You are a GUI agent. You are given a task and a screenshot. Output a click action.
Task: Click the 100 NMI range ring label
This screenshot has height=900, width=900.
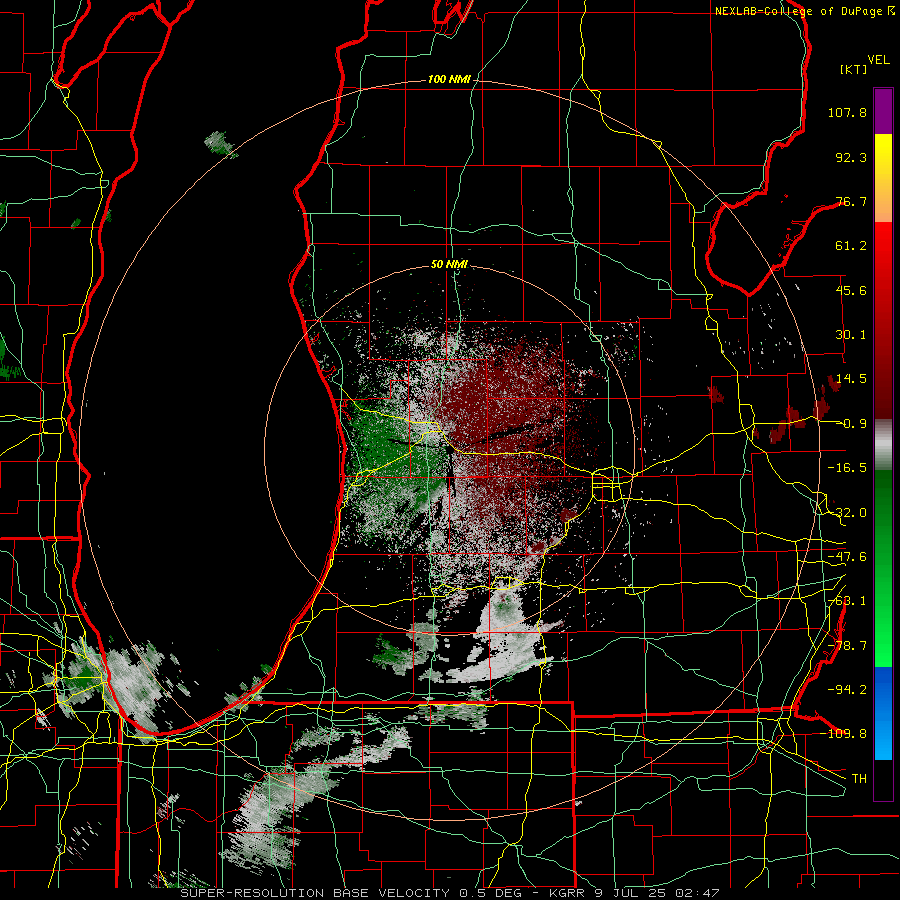(x=449, y=79)
